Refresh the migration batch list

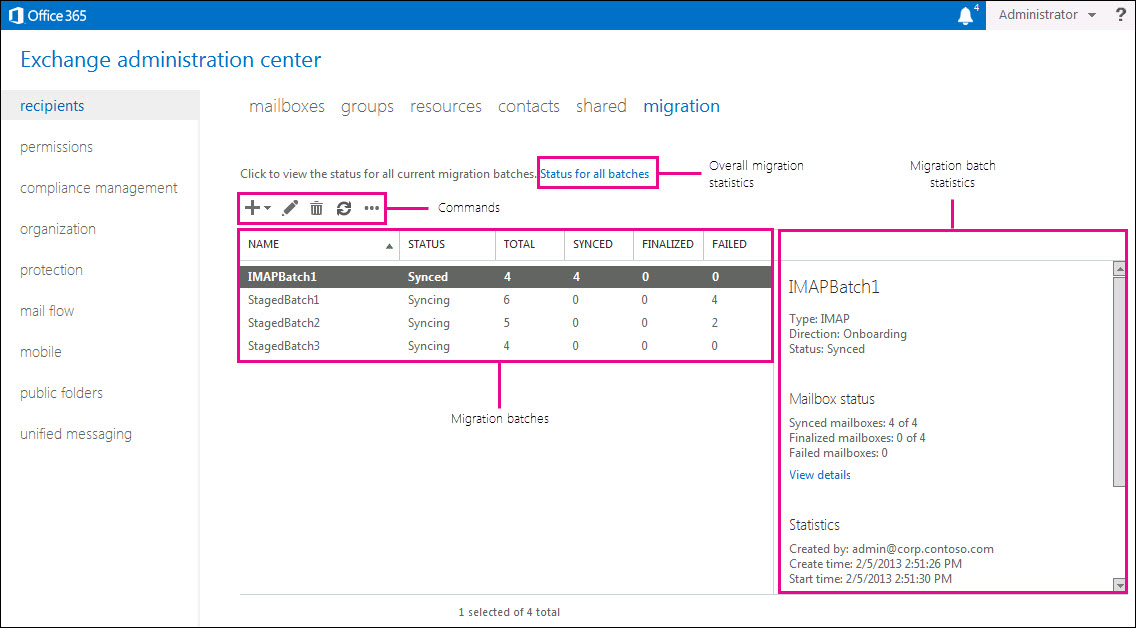[344, 209]
